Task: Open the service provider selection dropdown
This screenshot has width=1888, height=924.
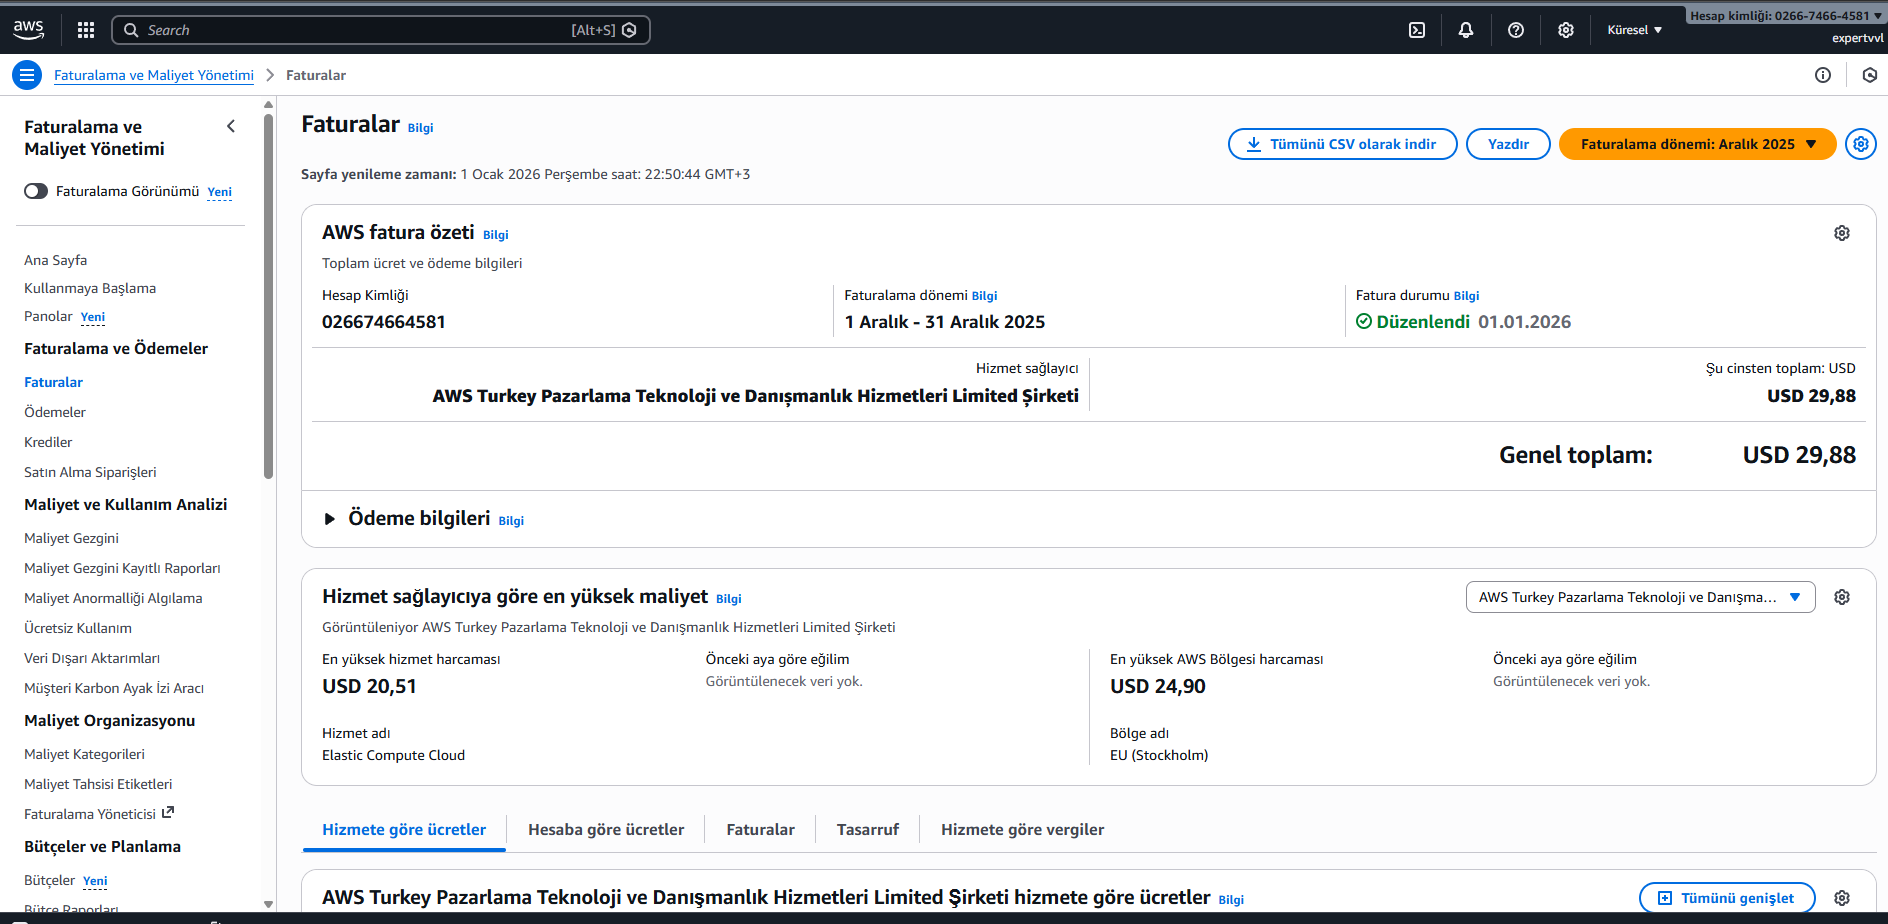Action: click(x=1640, y=597)
